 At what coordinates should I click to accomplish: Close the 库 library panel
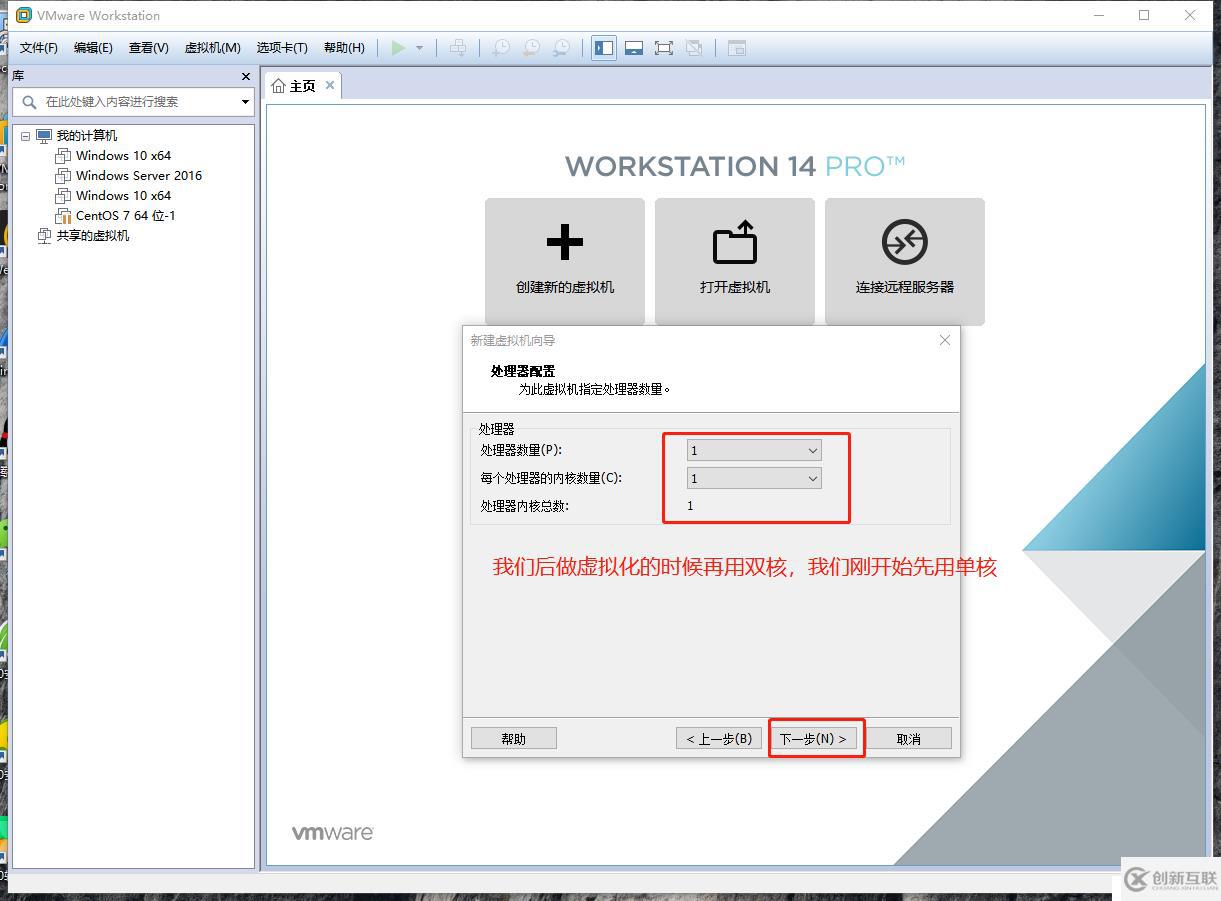(x=246, y=76)
